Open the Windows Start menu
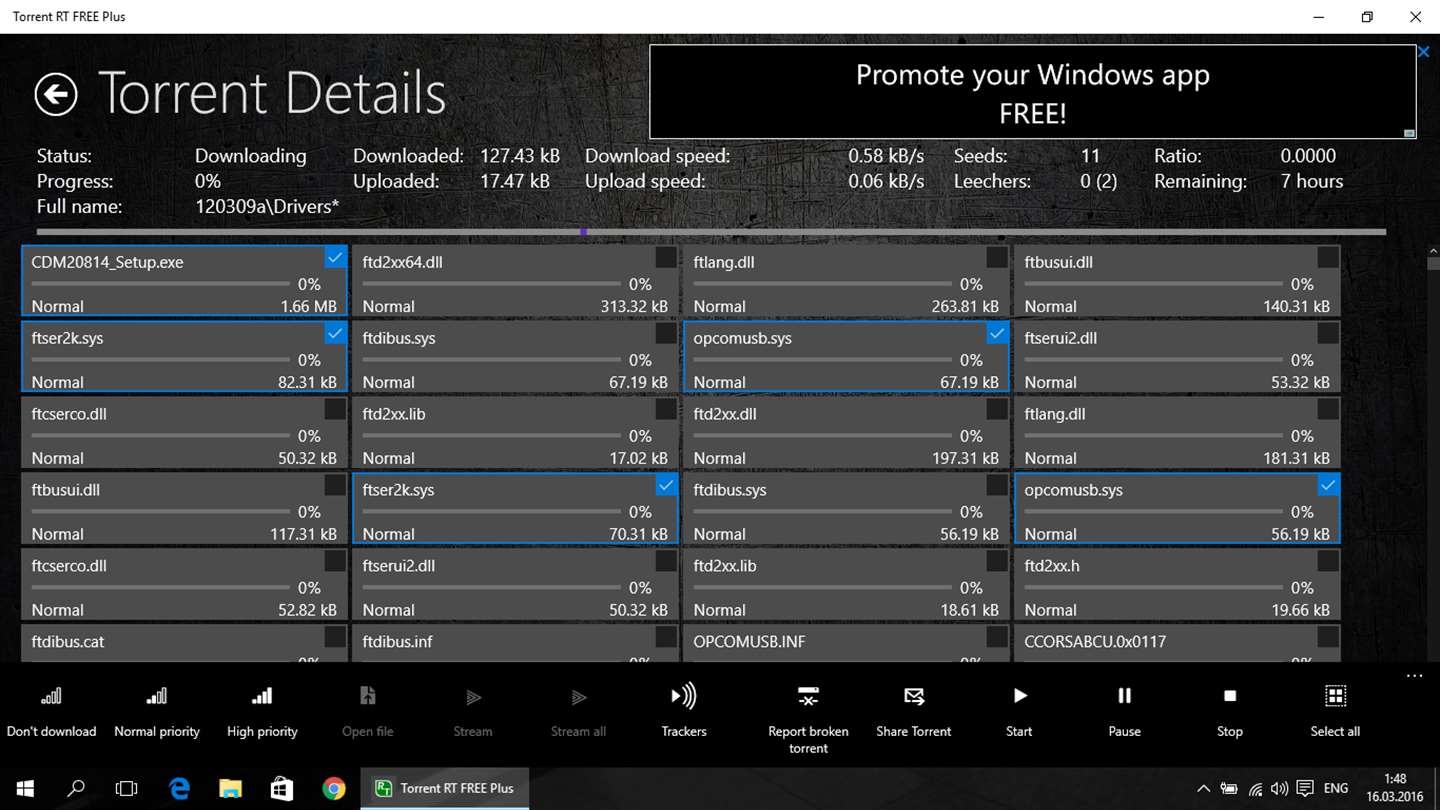Viewport: 1440px width, 810px height. pyautogui.click(x=25, y=788)
